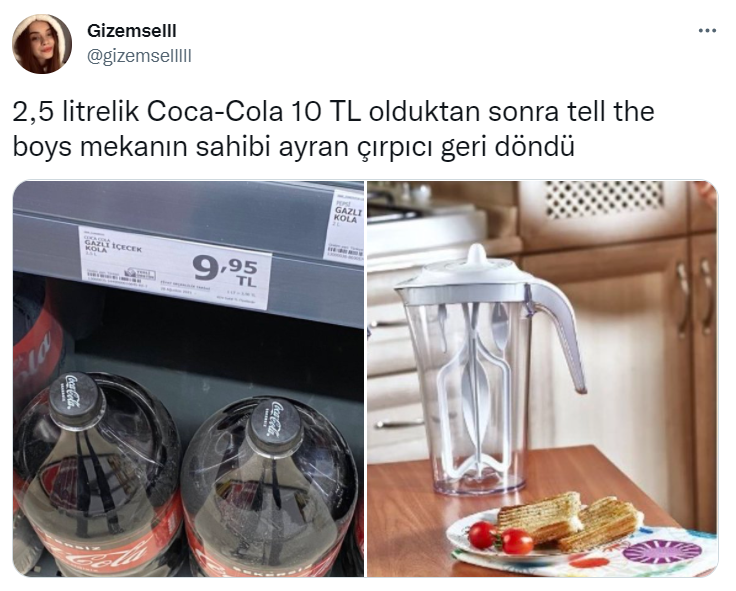
Task: Click the 9,95 TL price tag
Action: [x=174, y=268]
